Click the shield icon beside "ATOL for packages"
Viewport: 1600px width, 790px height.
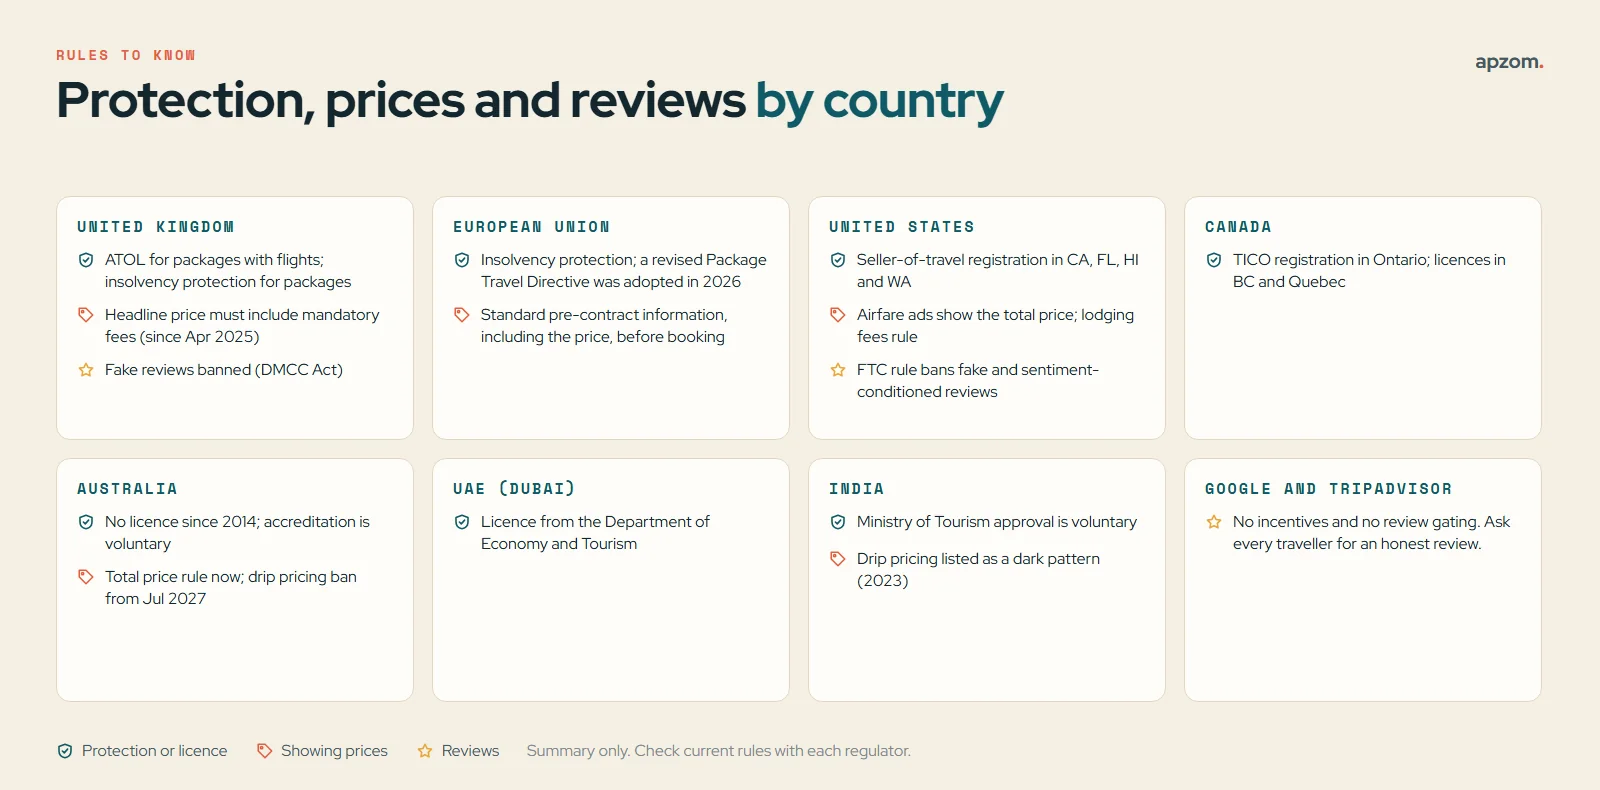click(86, 260)
